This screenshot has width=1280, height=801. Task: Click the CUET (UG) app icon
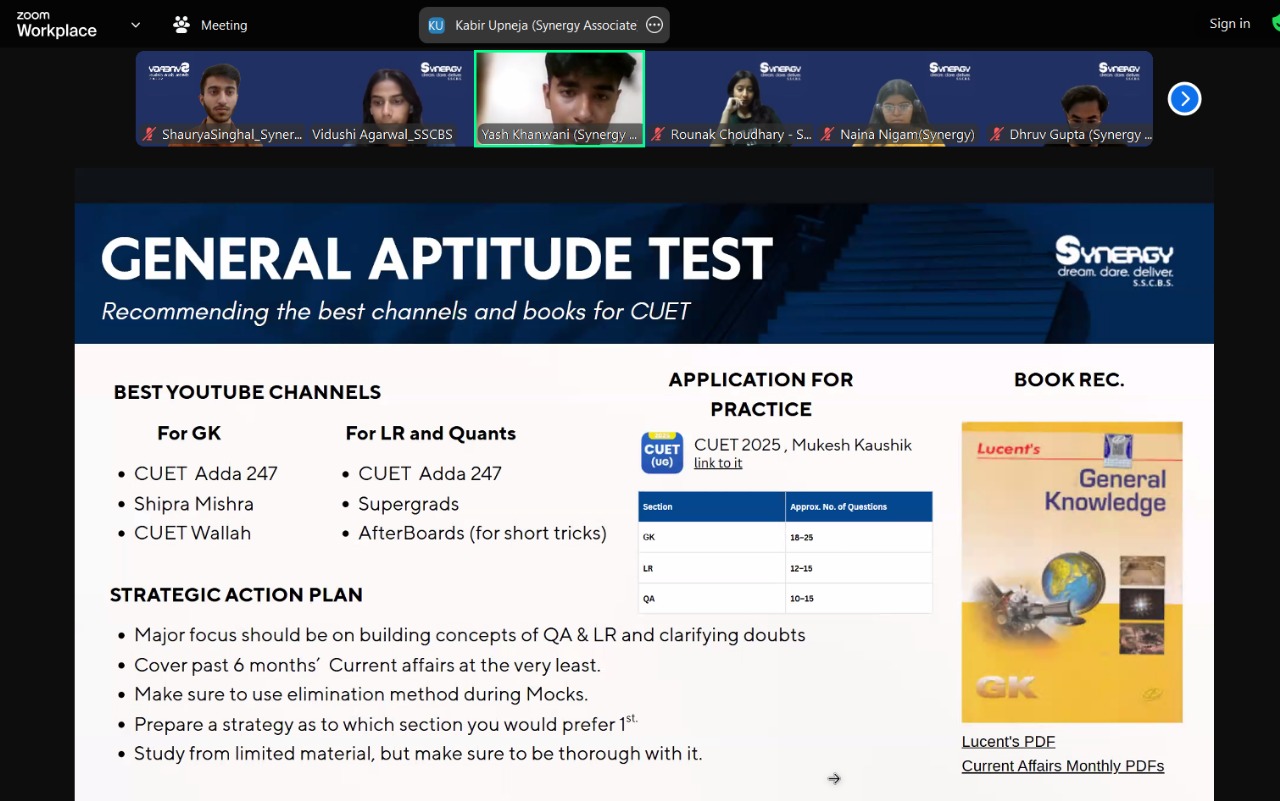click(662, 453)
